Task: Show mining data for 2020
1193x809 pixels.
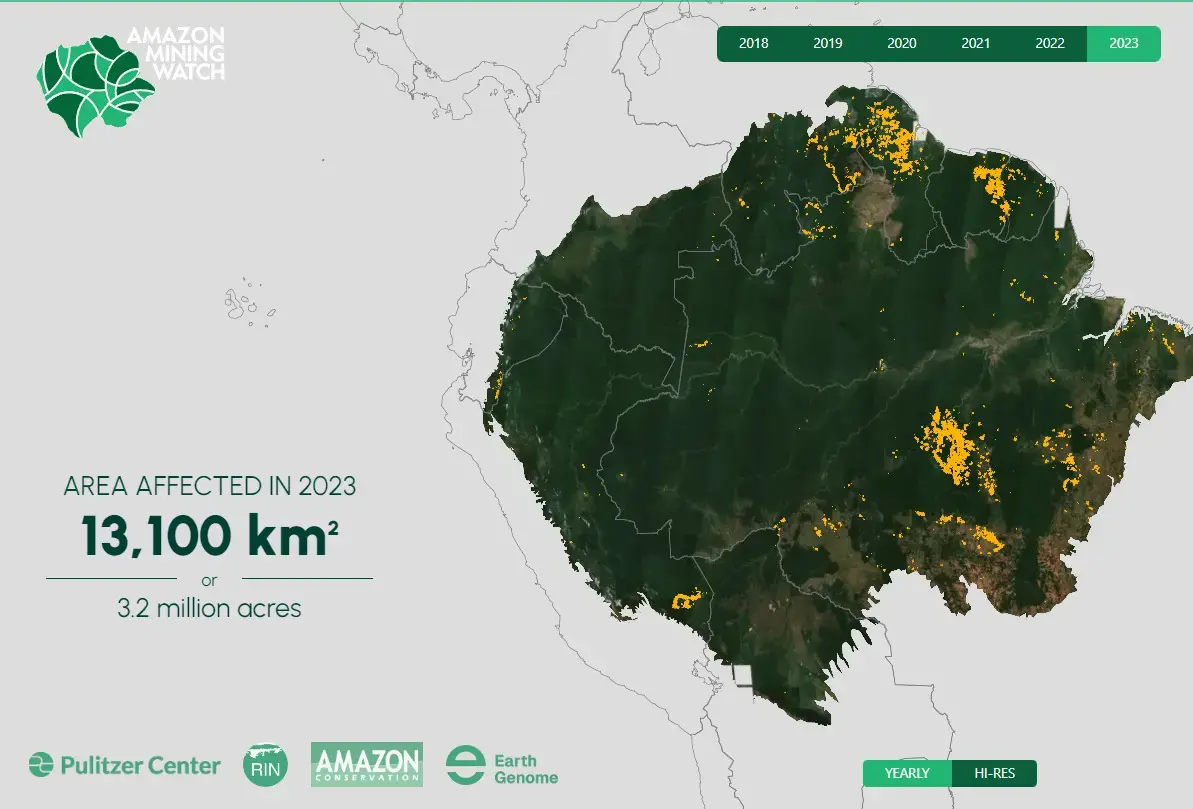Action: click(x=901, y=44)
